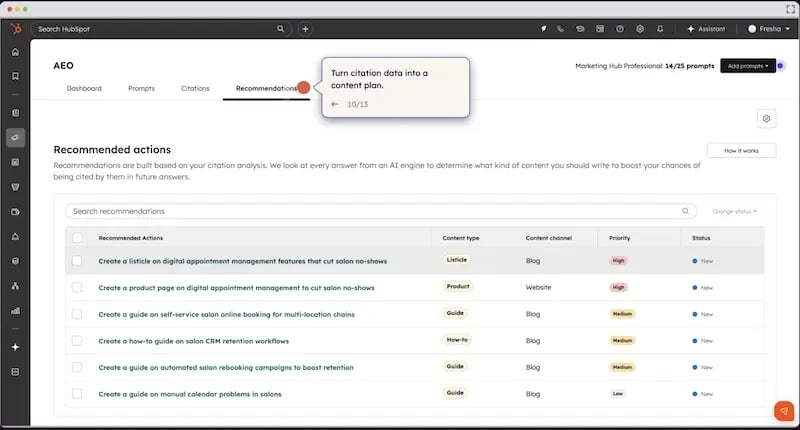This screenshot has height=430, width=800.
Task: Open the product page on digital appointment management link
Action: [x=236, y=288]
